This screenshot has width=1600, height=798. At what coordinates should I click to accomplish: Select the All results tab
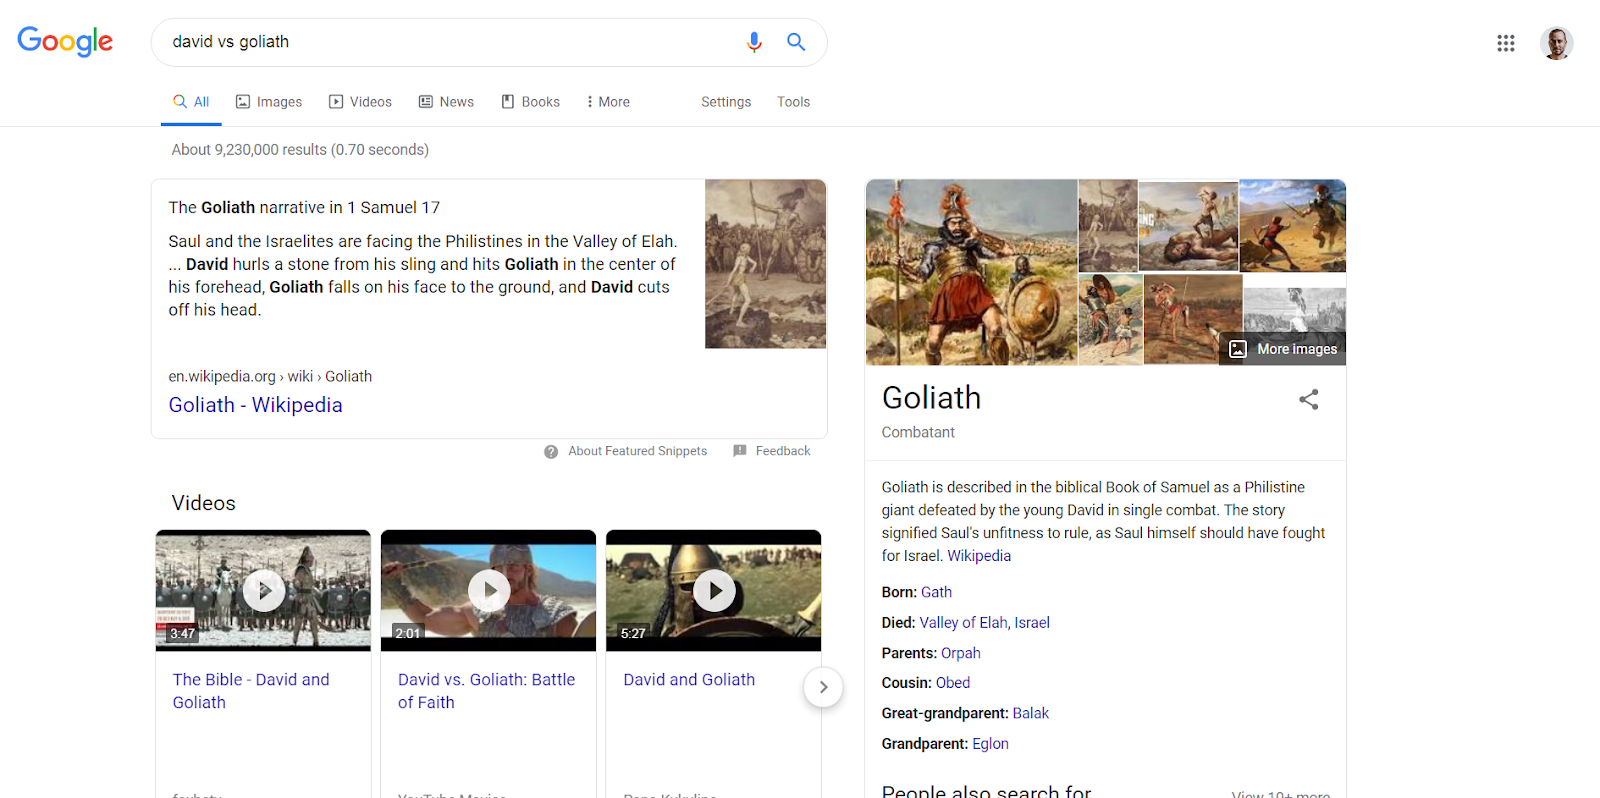191,102
